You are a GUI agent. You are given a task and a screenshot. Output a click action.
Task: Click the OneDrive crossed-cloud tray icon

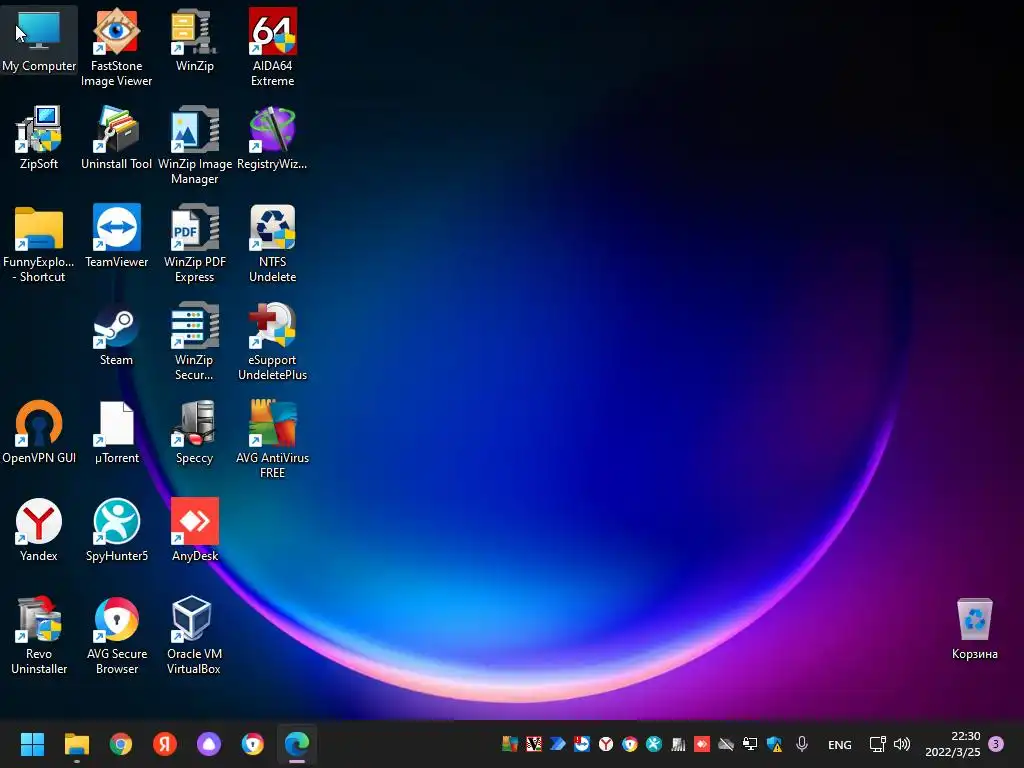[x=726, y=744]
